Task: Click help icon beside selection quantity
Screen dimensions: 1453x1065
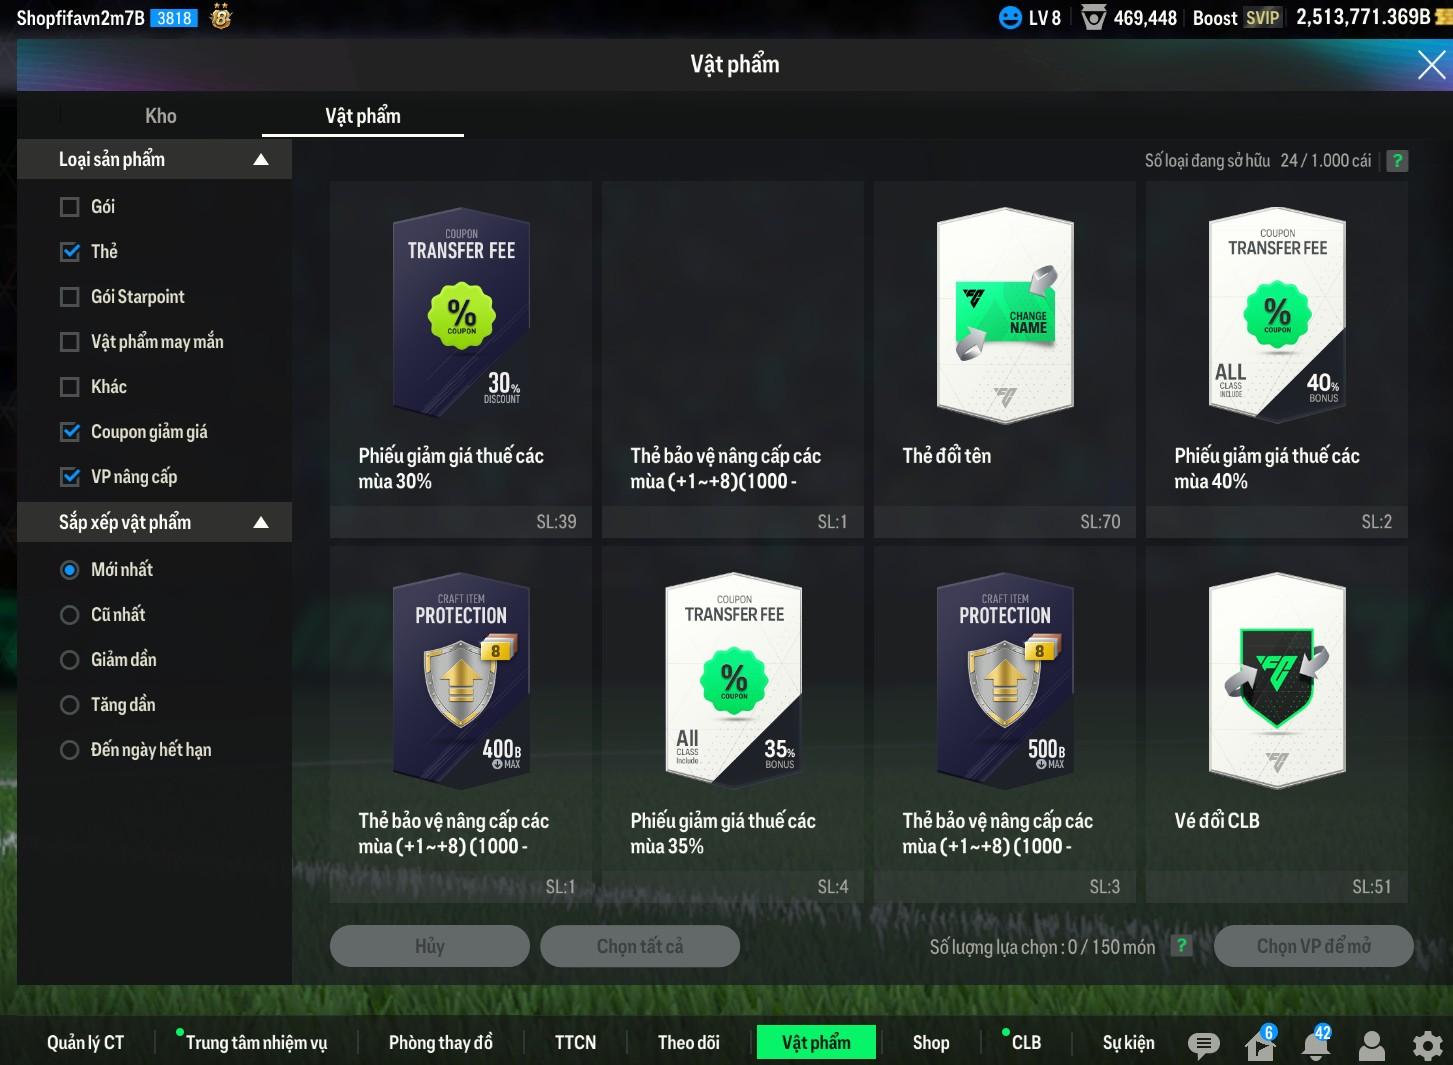Action: pos(1181,946)
